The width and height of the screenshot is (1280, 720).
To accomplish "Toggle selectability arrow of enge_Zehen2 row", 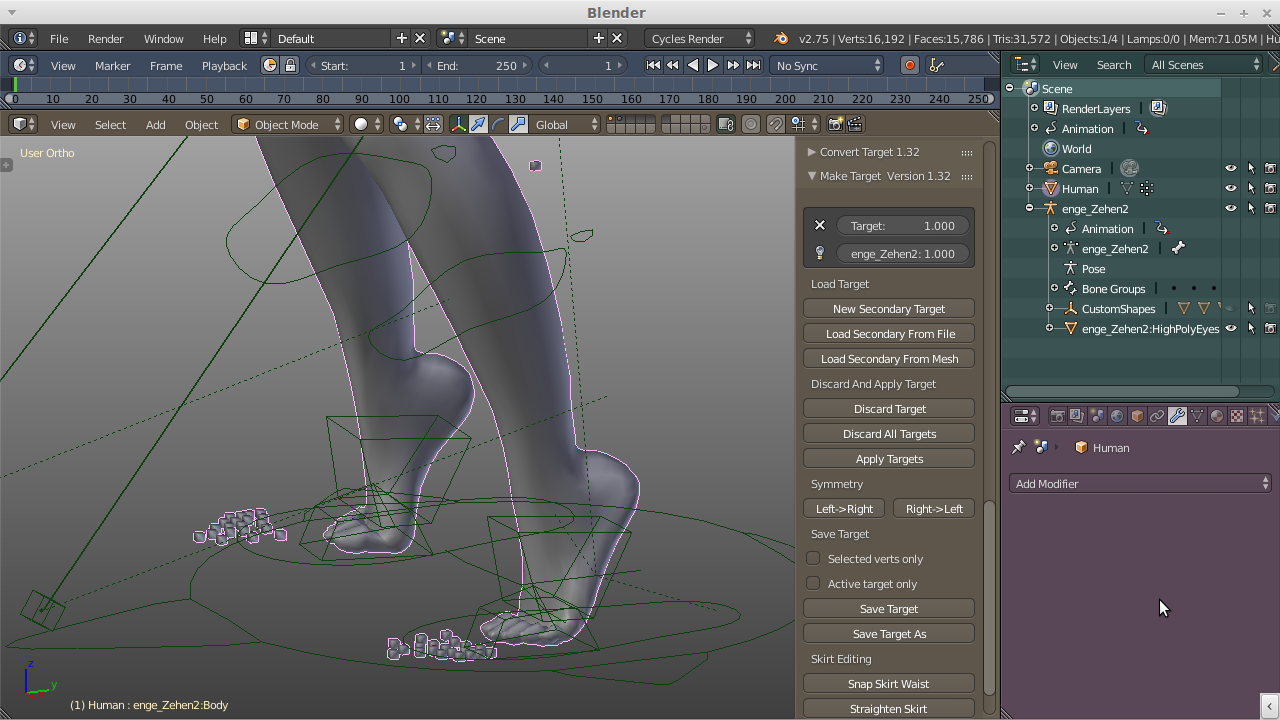I will [x=1251, y=208].
